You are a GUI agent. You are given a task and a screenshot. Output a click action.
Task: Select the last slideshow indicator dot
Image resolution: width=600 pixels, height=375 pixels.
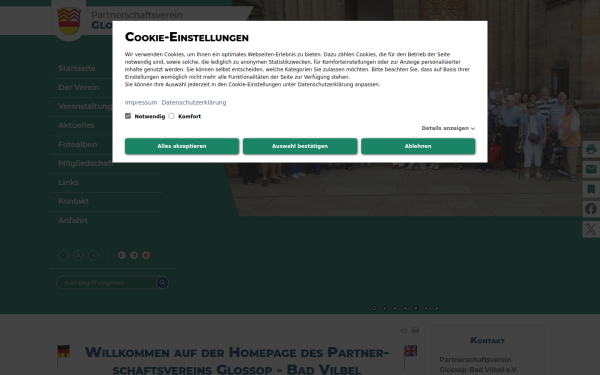tap(437, 308)
